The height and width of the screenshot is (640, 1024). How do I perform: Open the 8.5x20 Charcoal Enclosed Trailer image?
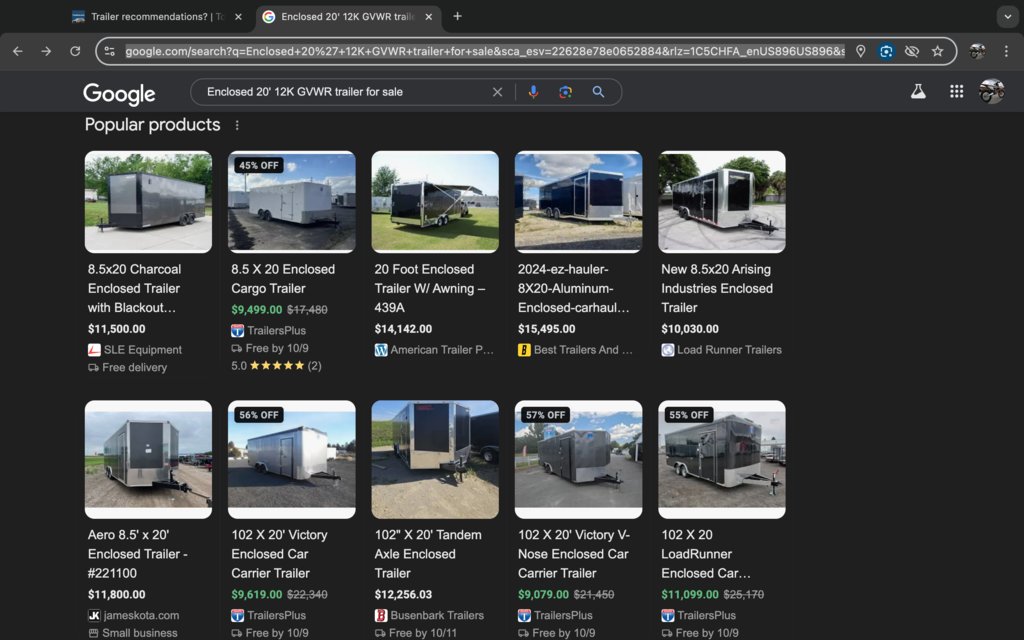click(148, 202)
